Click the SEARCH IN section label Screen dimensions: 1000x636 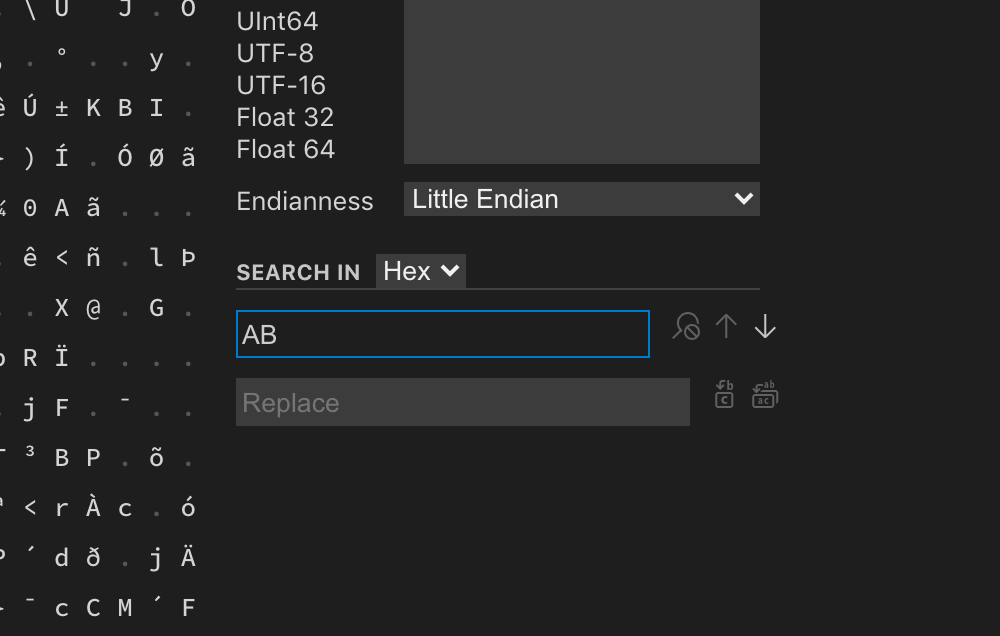[298, 271]
